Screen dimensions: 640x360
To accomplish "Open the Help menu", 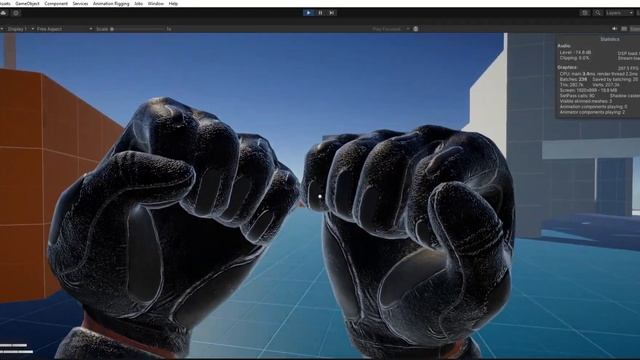I will pos(173,3).
